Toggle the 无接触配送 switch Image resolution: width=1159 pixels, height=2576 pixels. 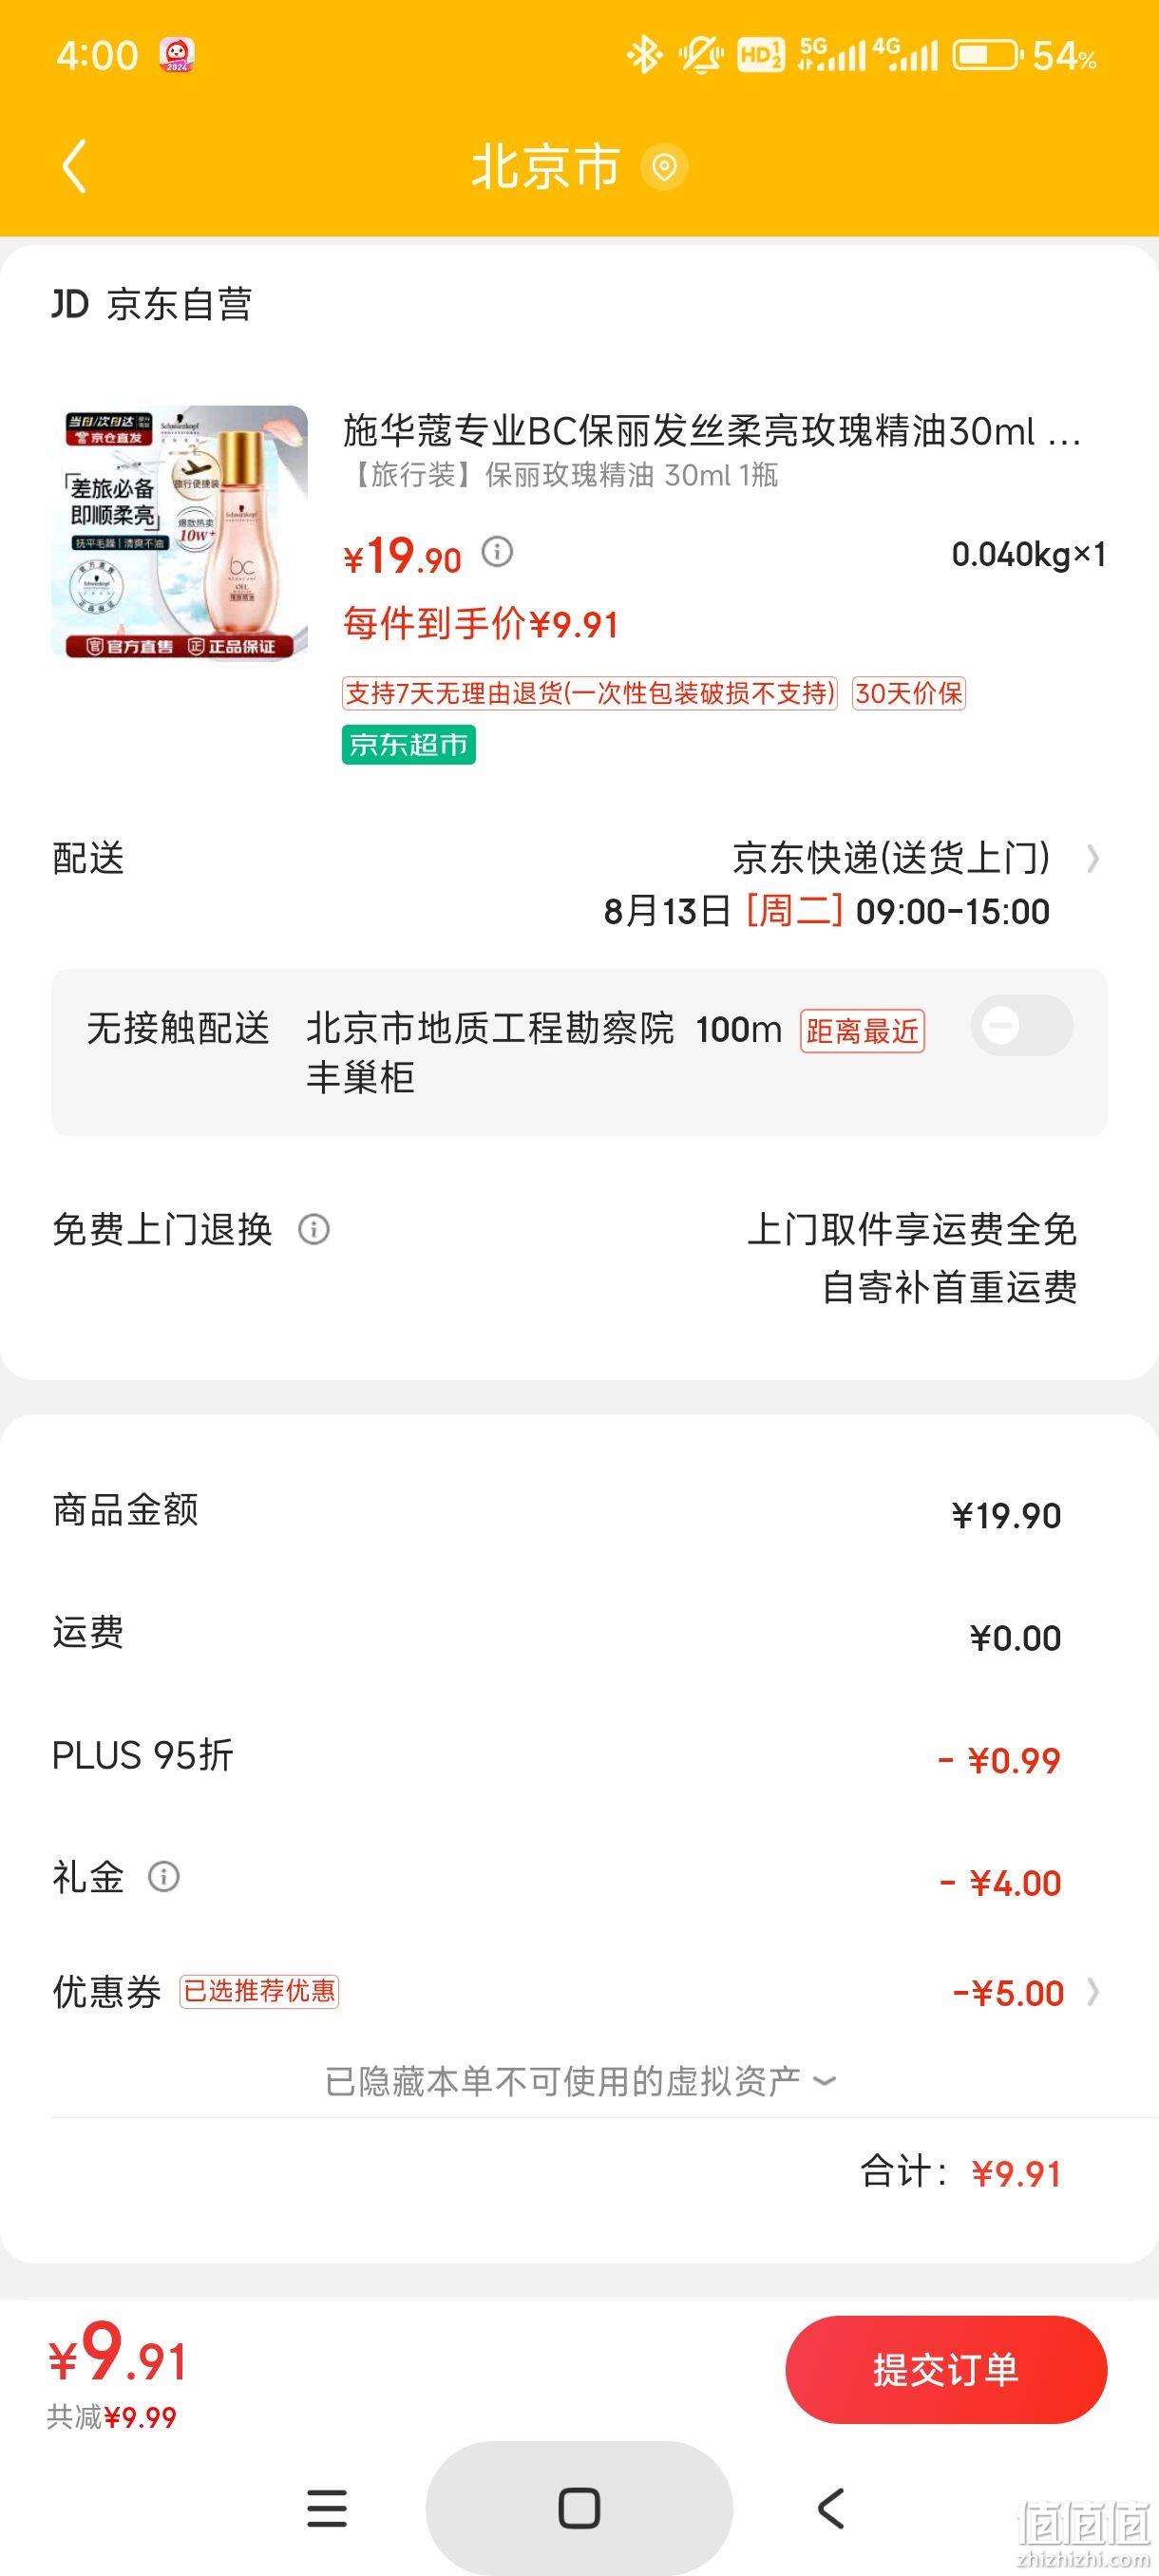(x=1021, y=1026)
